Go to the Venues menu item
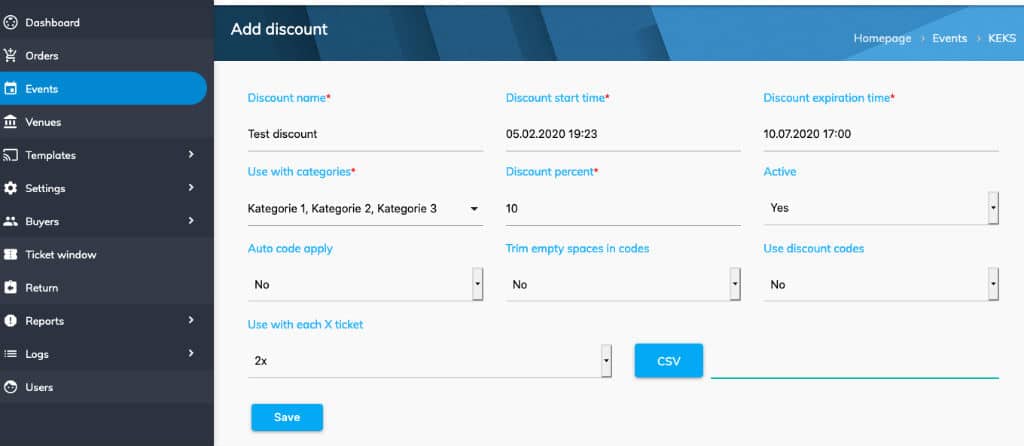The image size is (1024, 446). (x=104, y=122)
